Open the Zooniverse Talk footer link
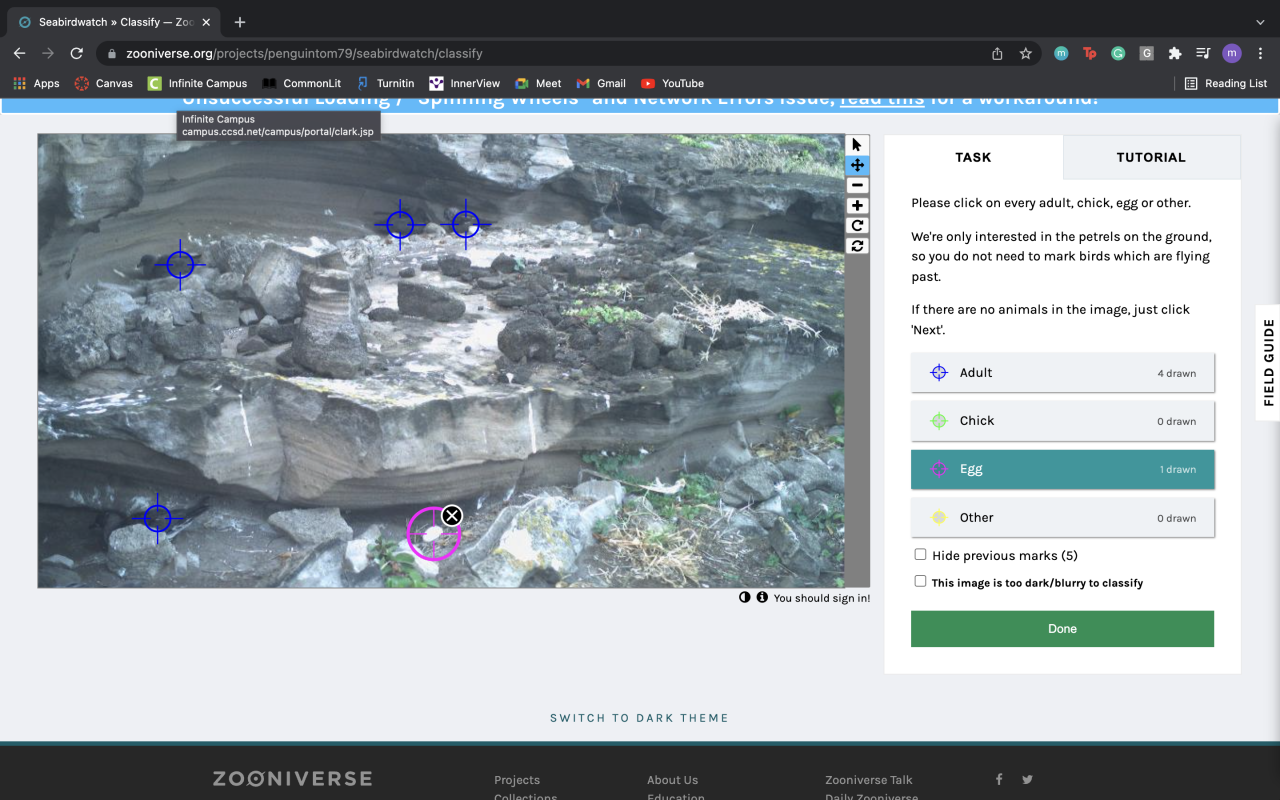1280x800 pixels. pyautogui.click(x=869, y=780)
